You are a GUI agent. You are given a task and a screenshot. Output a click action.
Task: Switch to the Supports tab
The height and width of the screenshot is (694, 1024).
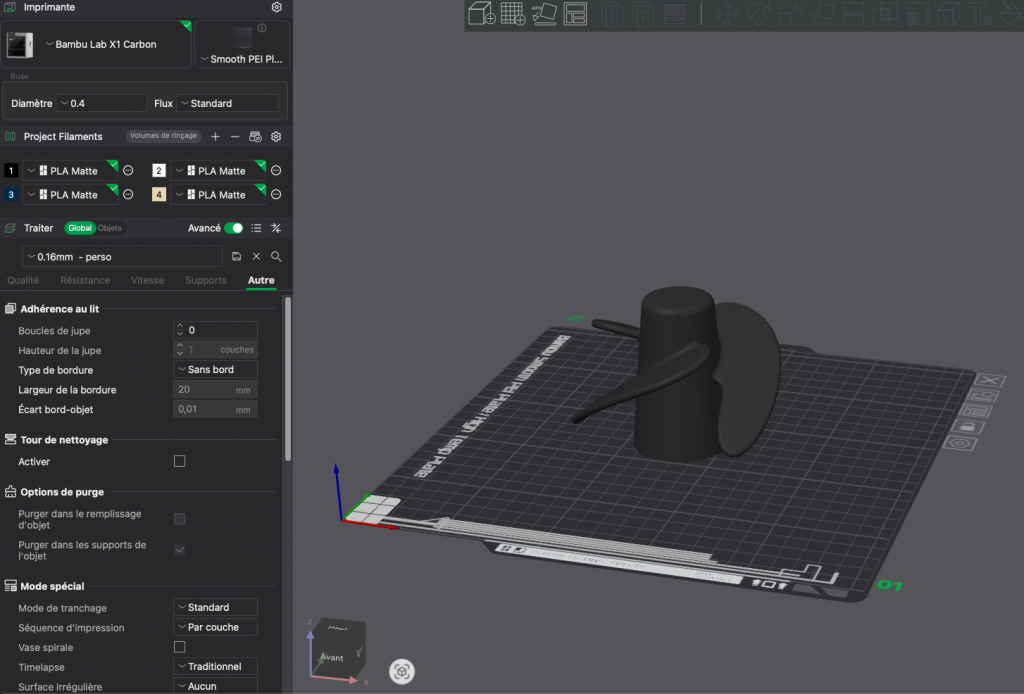[x=206, y=281]
